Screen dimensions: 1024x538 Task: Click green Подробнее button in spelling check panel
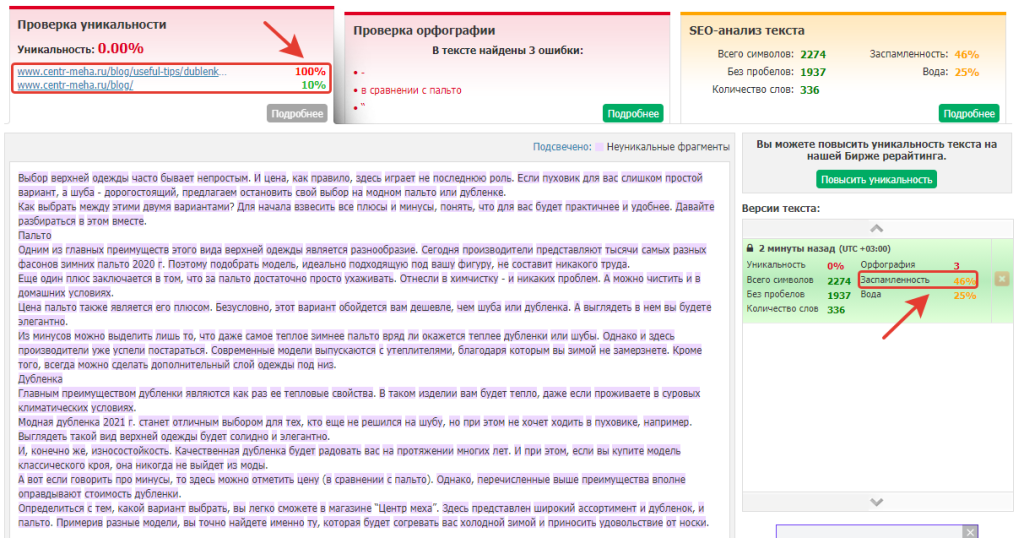(633, 113)
